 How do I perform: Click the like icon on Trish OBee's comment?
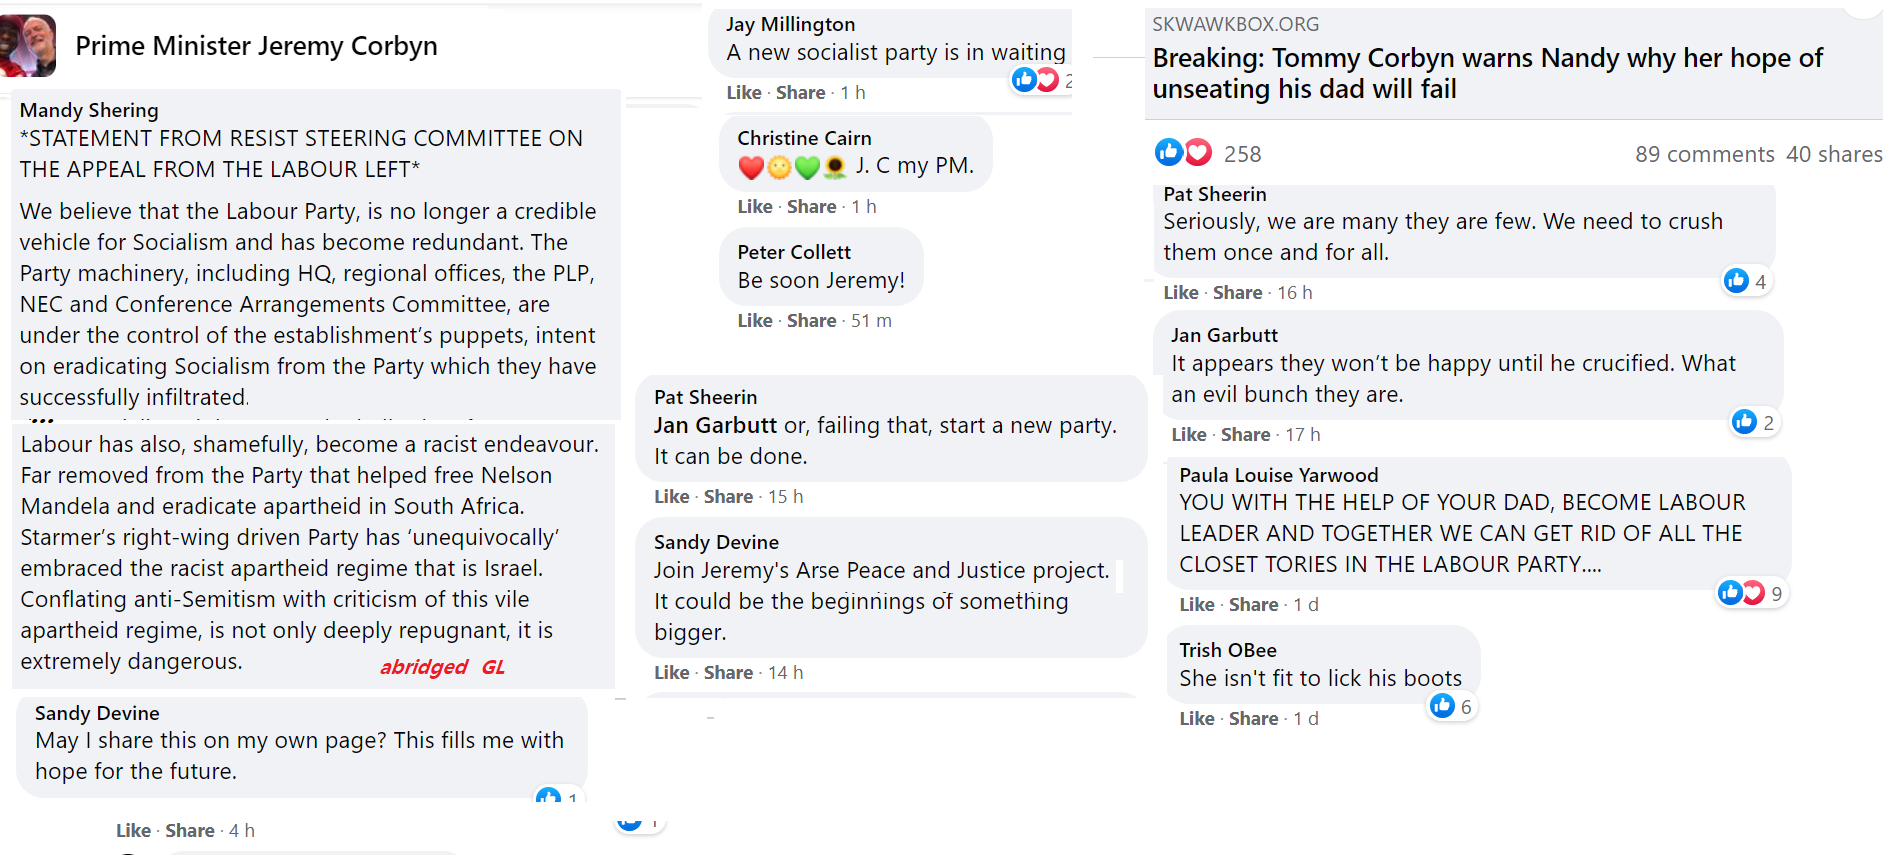pos(1442,706)
